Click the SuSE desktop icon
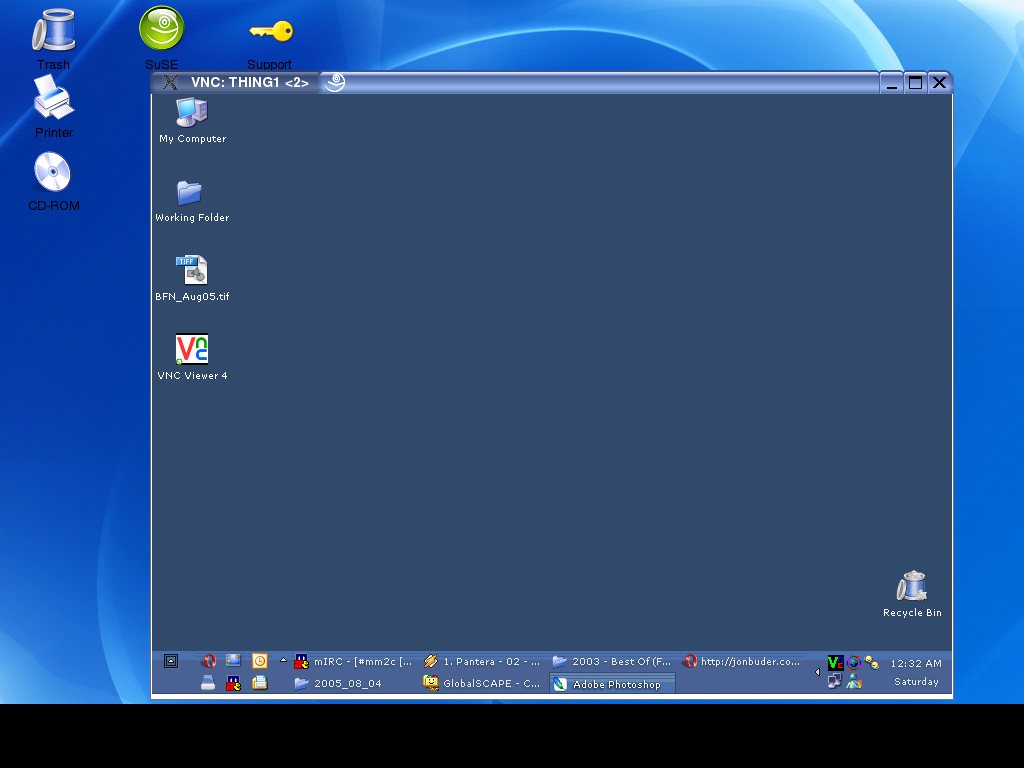Screen dimensions: 1024x768 pos(161,29)
